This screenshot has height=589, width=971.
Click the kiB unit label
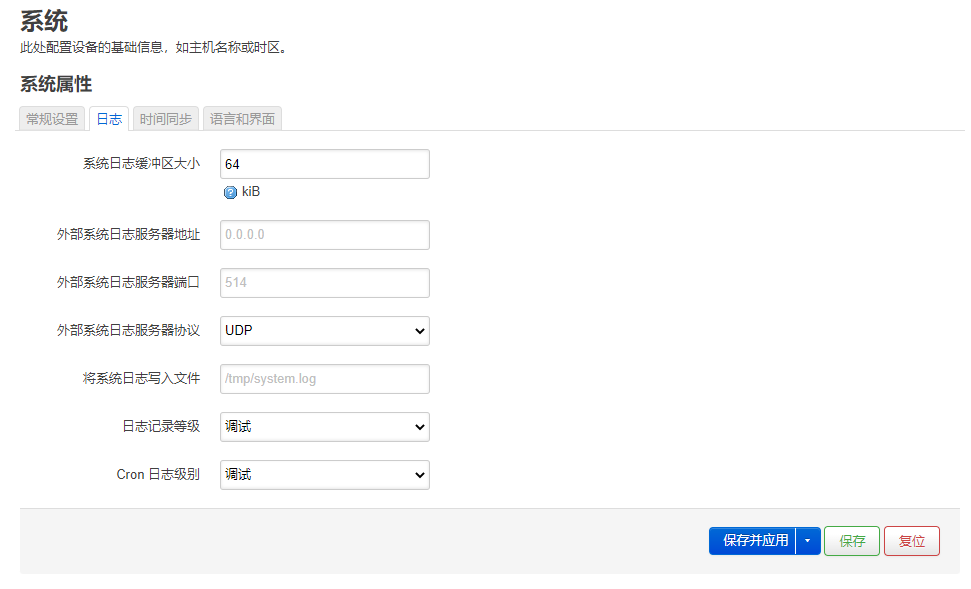coord(251,192)
